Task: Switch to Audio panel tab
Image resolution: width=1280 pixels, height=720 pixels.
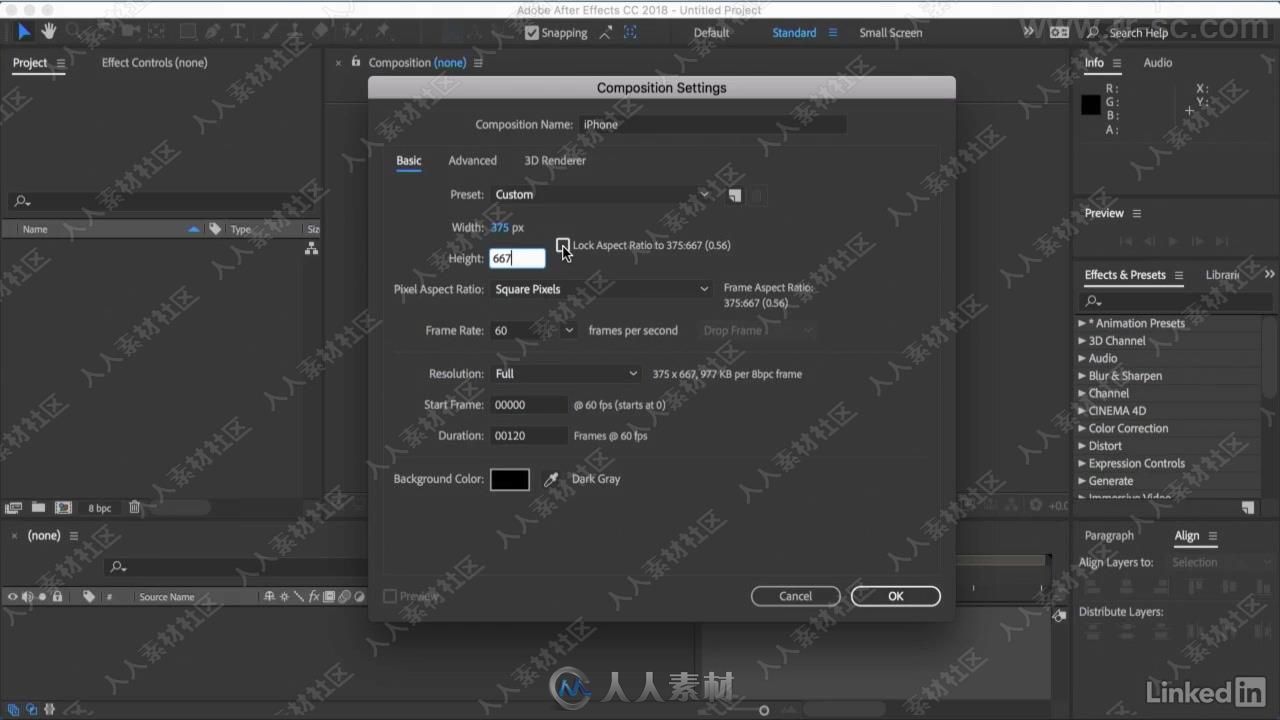Action: (x=1158, y=62)
